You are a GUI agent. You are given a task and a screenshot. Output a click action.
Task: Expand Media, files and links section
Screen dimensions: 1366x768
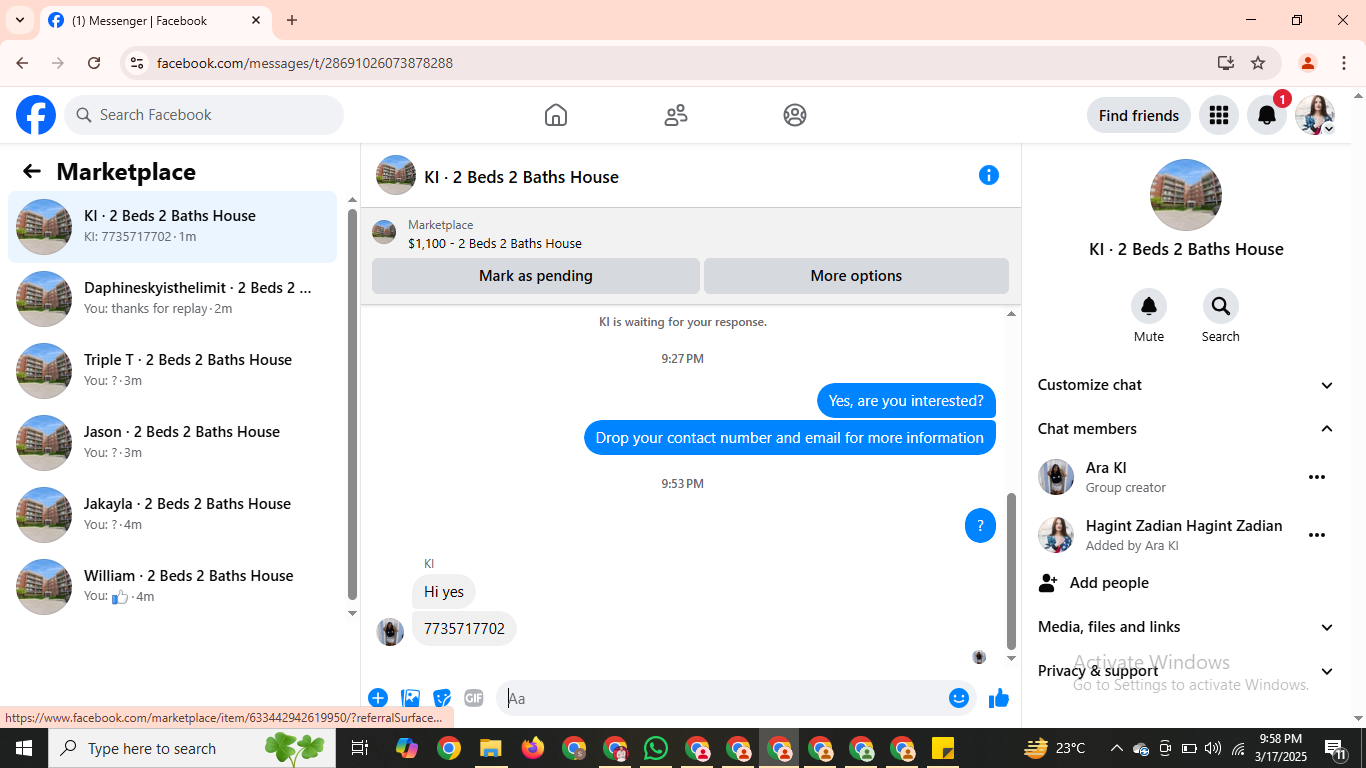click(x=1186, y=627)
